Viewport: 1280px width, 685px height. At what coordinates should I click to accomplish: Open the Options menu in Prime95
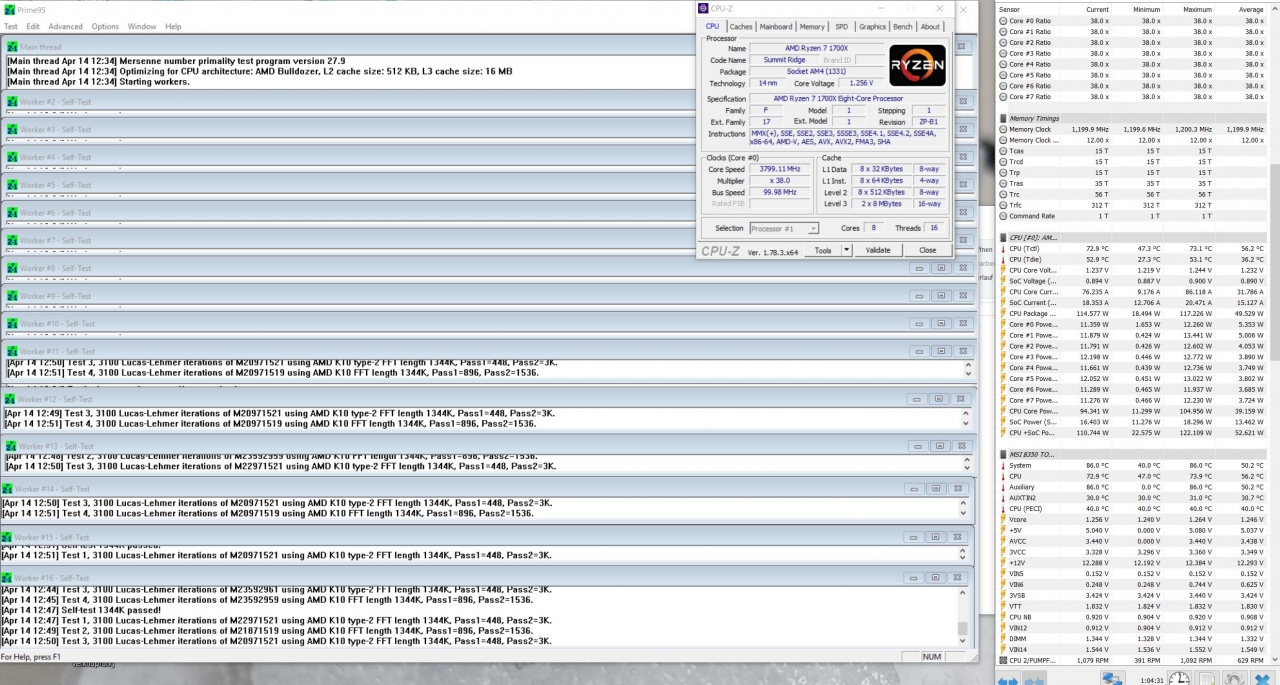coord(105,26)
